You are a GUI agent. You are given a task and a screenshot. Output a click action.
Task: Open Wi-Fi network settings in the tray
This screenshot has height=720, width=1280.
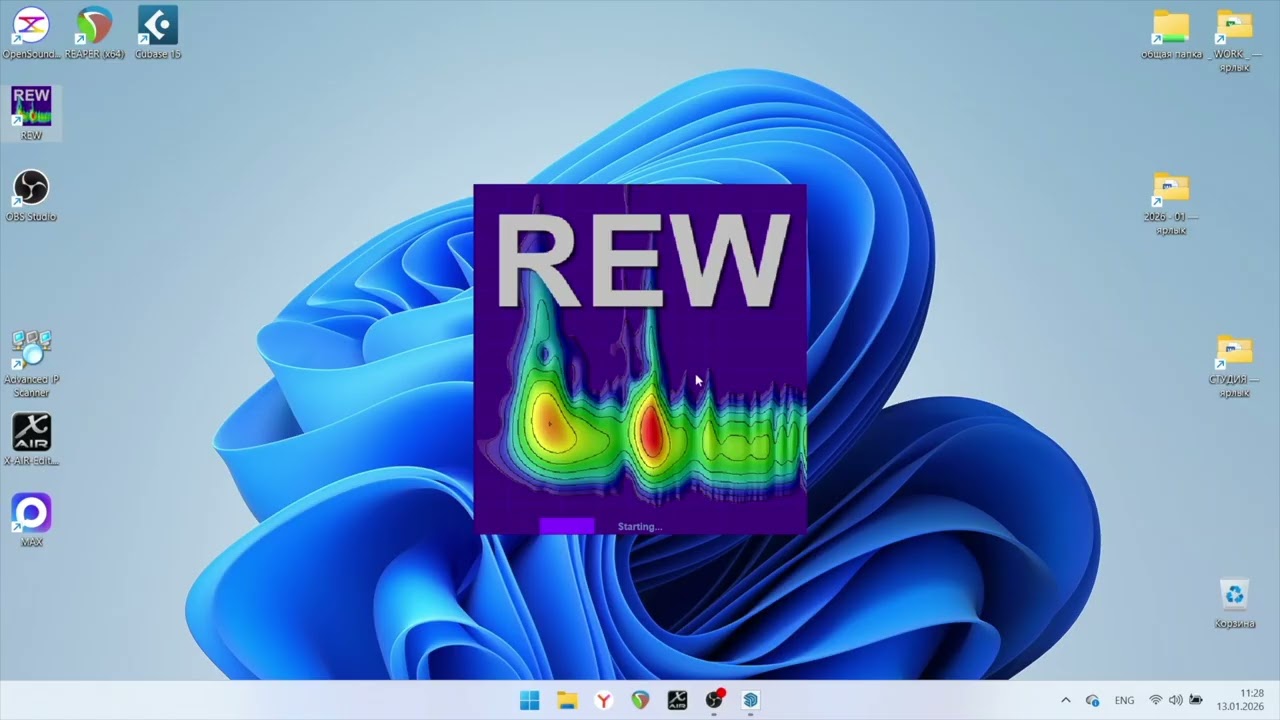[1156, 700]
